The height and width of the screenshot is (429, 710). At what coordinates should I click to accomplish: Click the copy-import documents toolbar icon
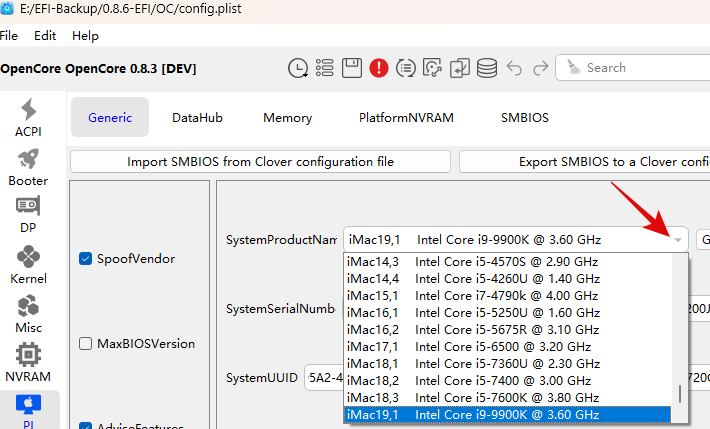coord(460,68)
